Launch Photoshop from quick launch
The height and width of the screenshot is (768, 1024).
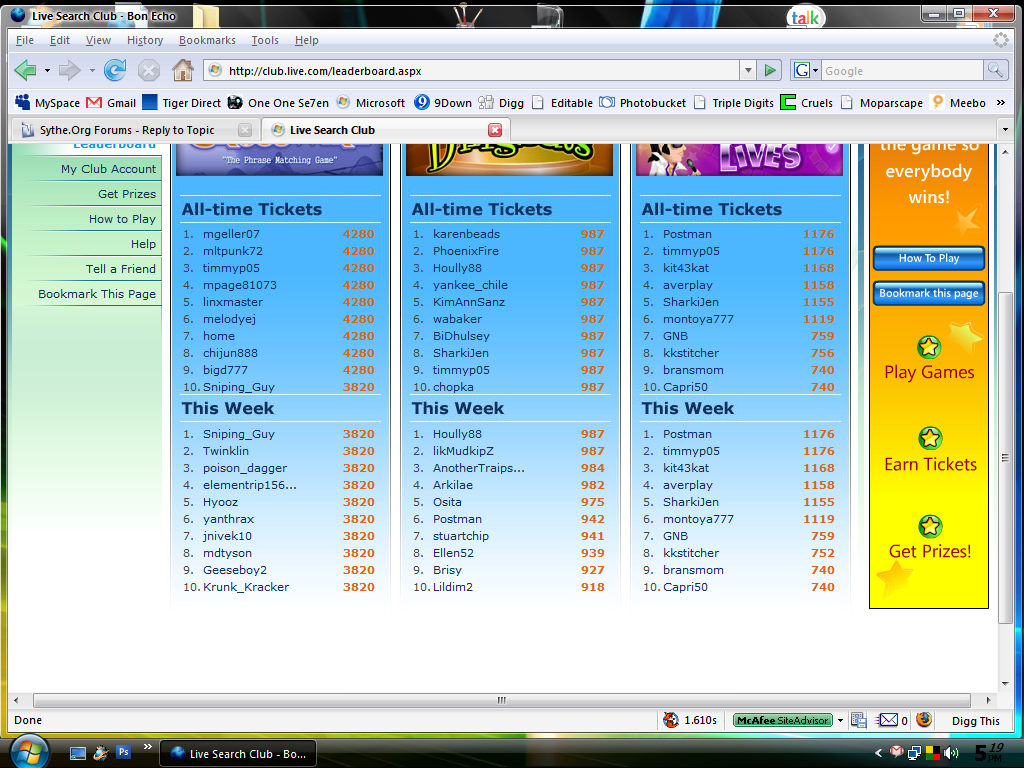pyautogui.click(x=123, y=752)
